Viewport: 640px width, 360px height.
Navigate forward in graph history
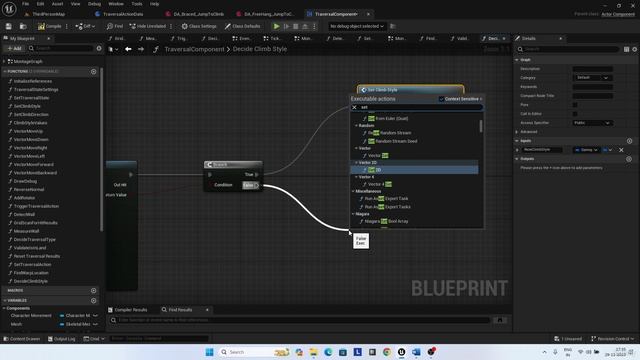pyautogui.click(x=141, y=49)
